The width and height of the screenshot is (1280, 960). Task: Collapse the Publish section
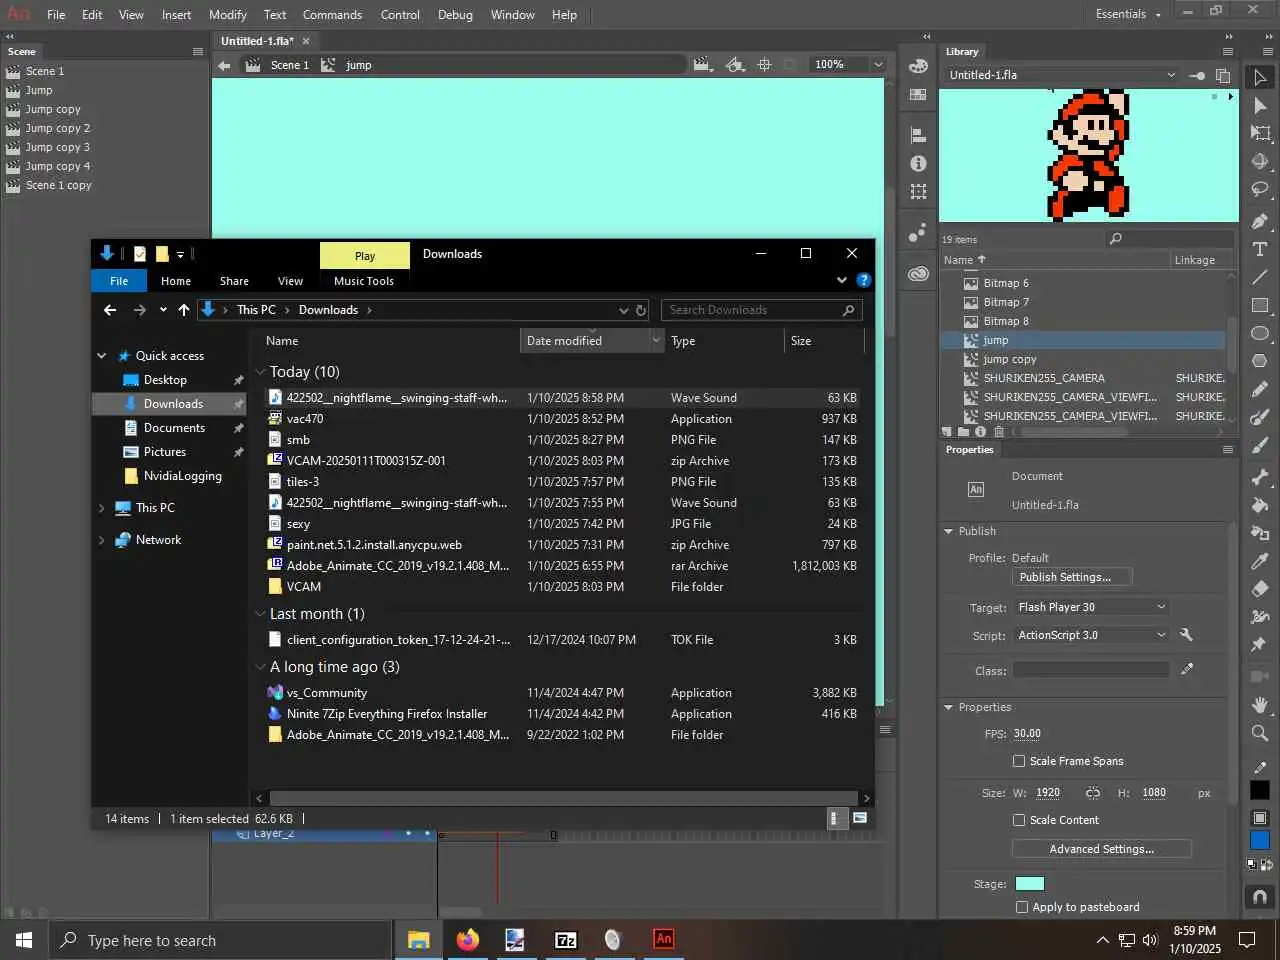tap(948, 531)
